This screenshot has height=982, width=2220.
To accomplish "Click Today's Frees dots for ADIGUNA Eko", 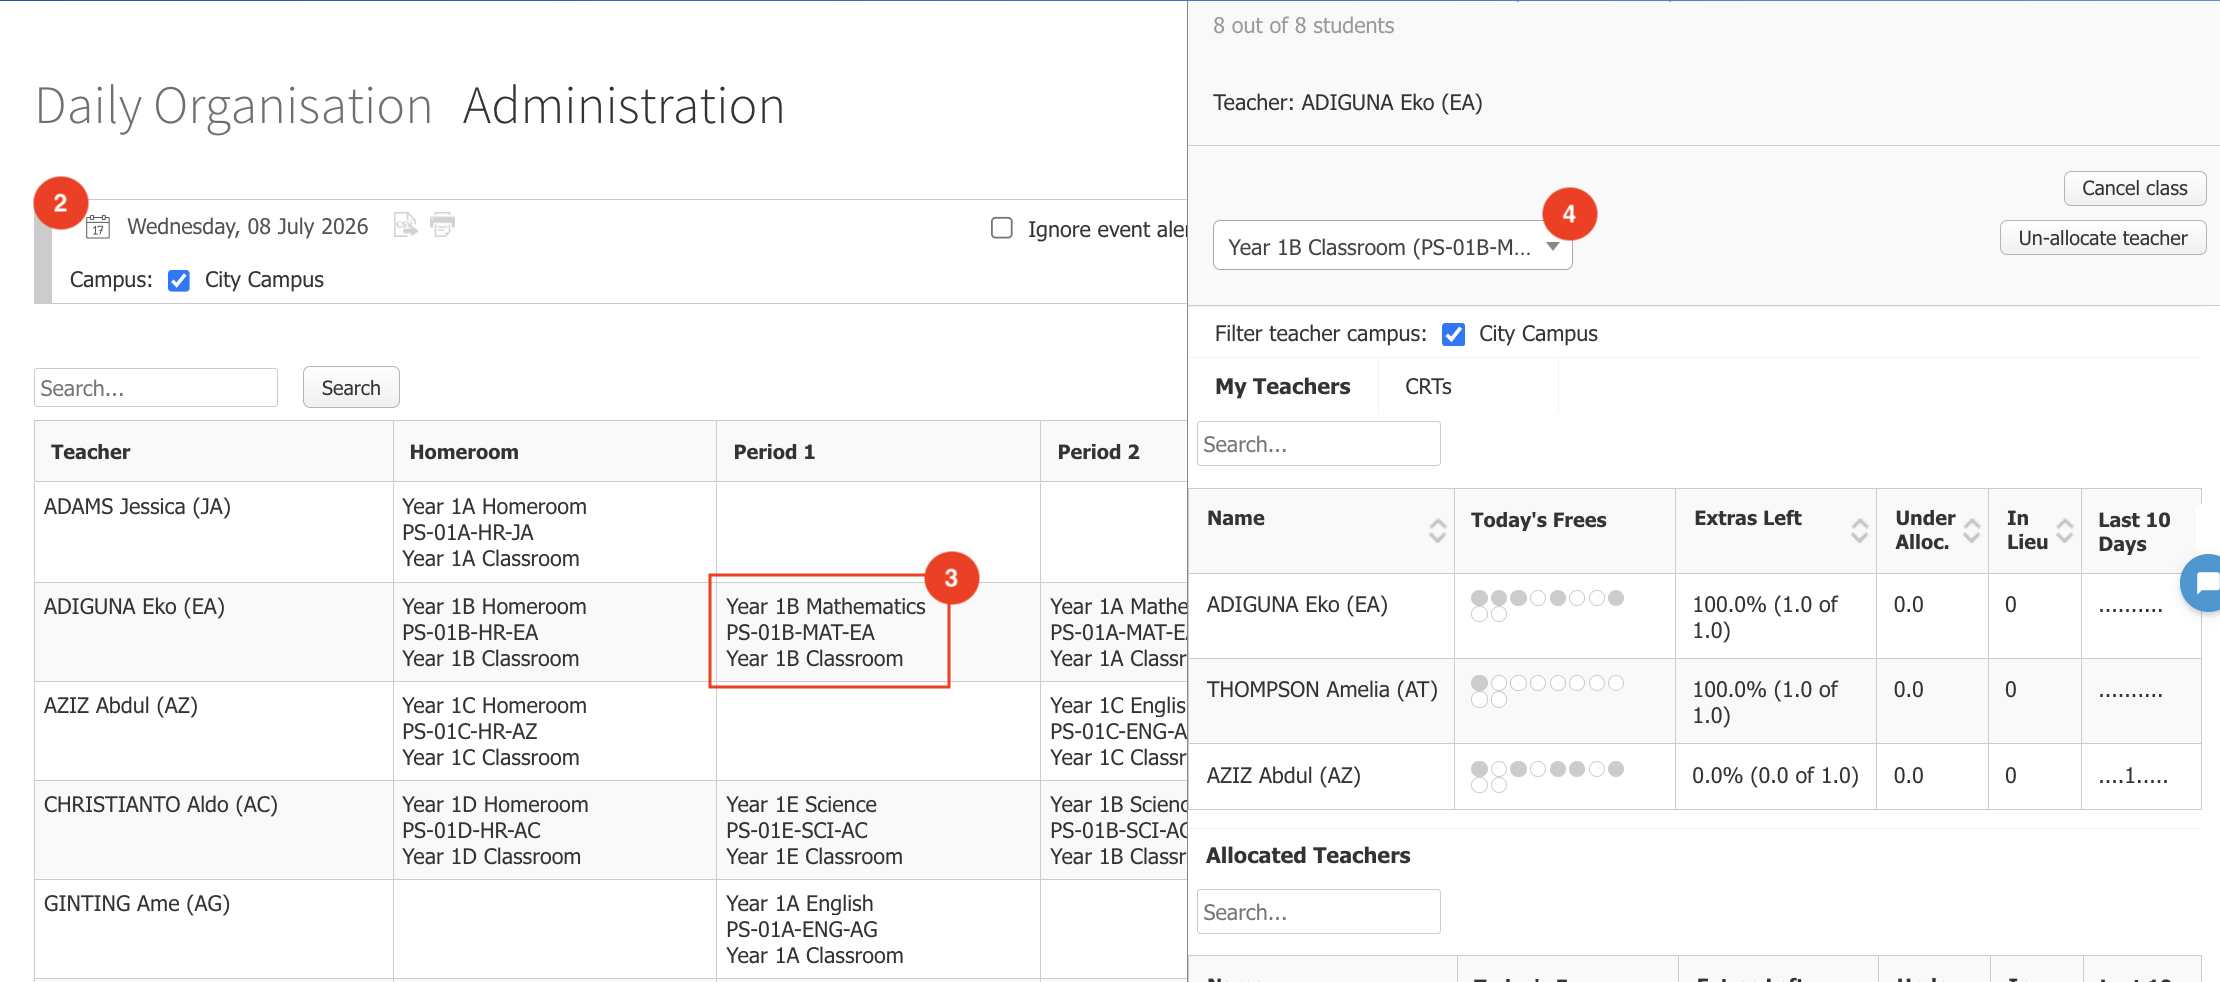I will click(1547, 606).
